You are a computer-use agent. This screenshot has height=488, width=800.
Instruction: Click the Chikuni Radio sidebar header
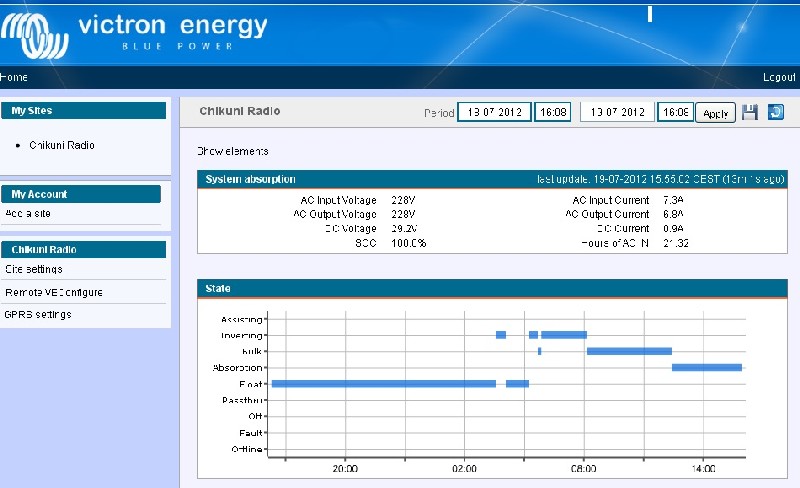tap(84, 249)
